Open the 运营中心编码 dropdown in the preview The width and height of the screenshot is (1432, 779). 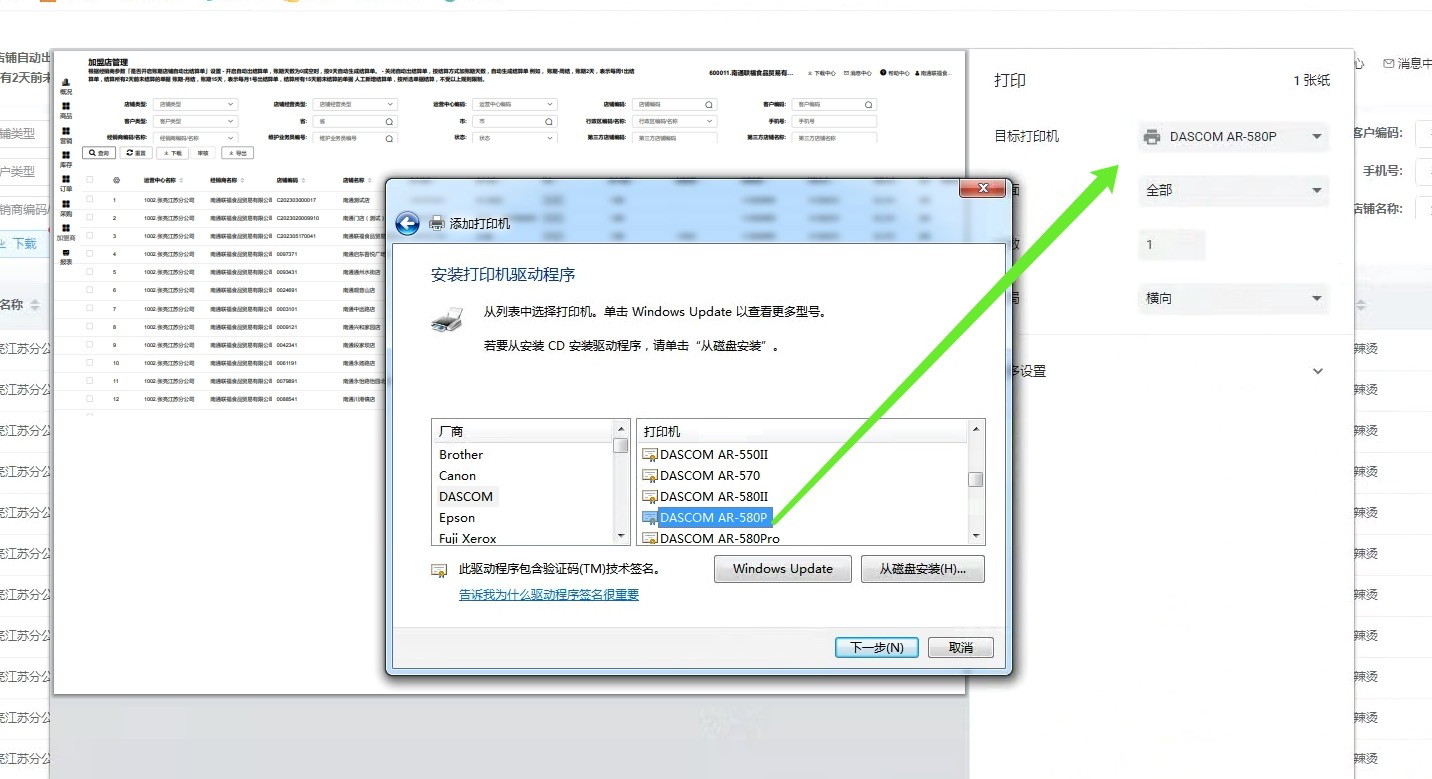coord(516,104)
